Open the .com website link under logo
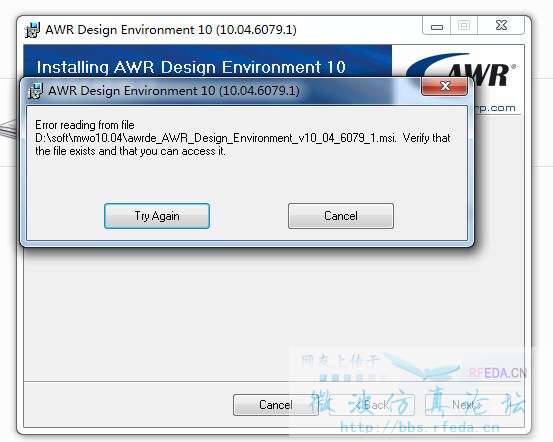 (x=497, y=108)
